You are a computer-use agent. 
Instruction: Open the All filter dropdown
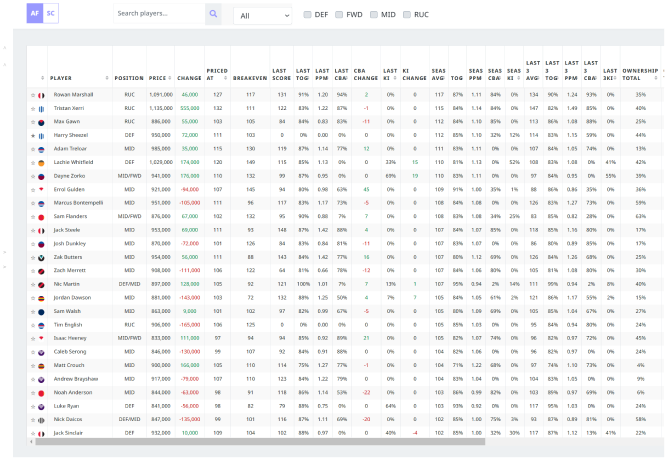[262, 16]
